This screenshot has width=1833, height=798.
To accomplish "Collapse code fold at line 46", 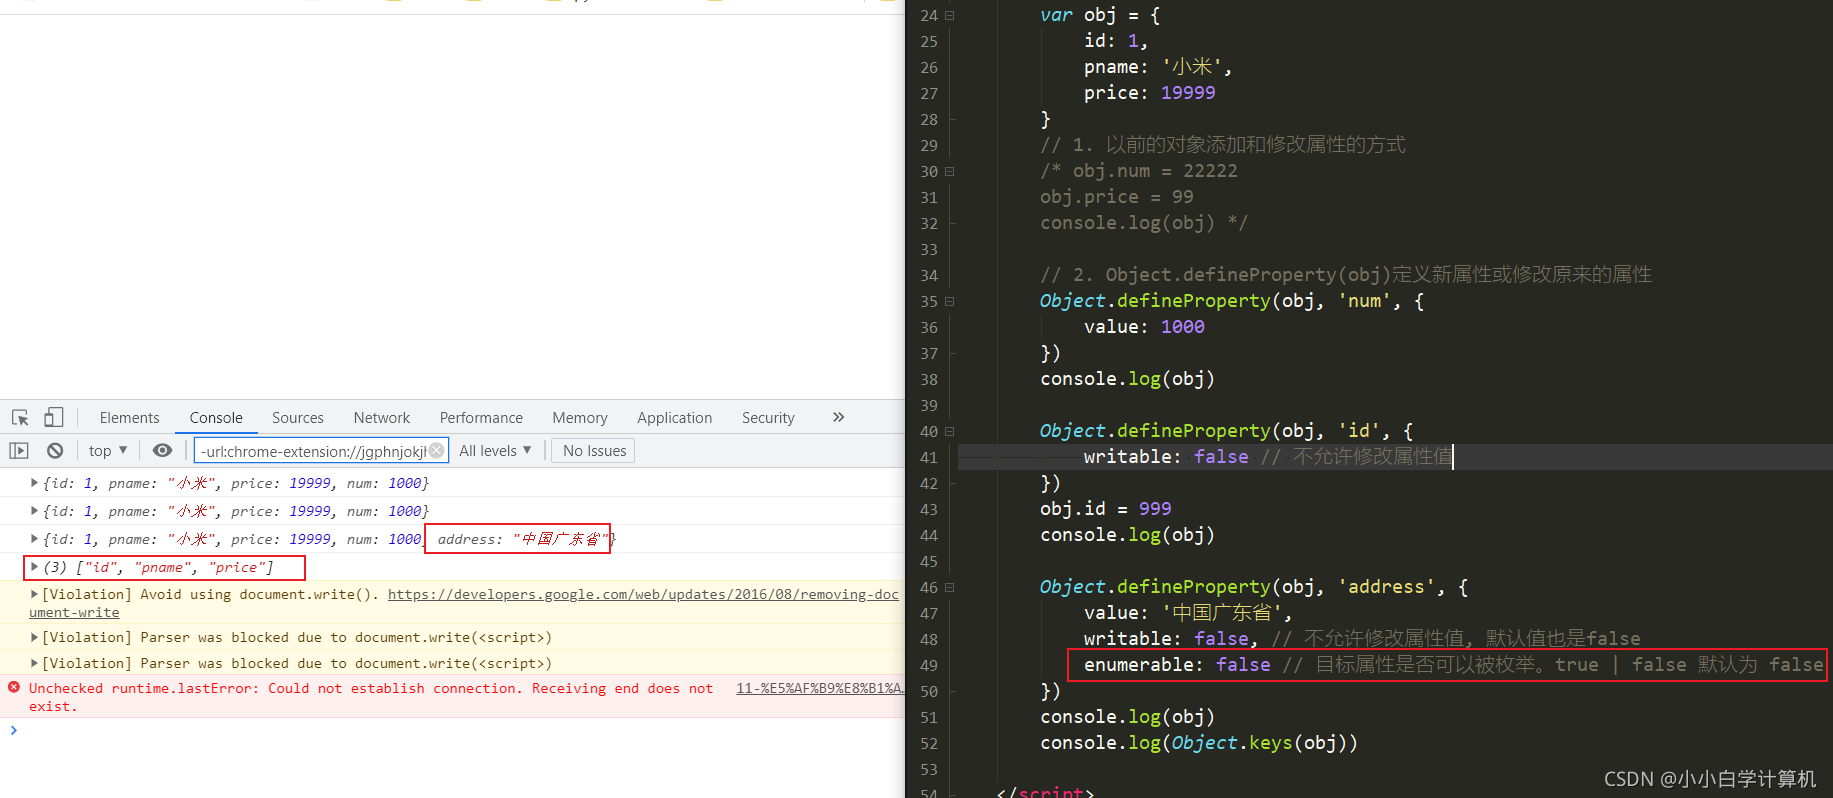I will click(x=950, y=587).
